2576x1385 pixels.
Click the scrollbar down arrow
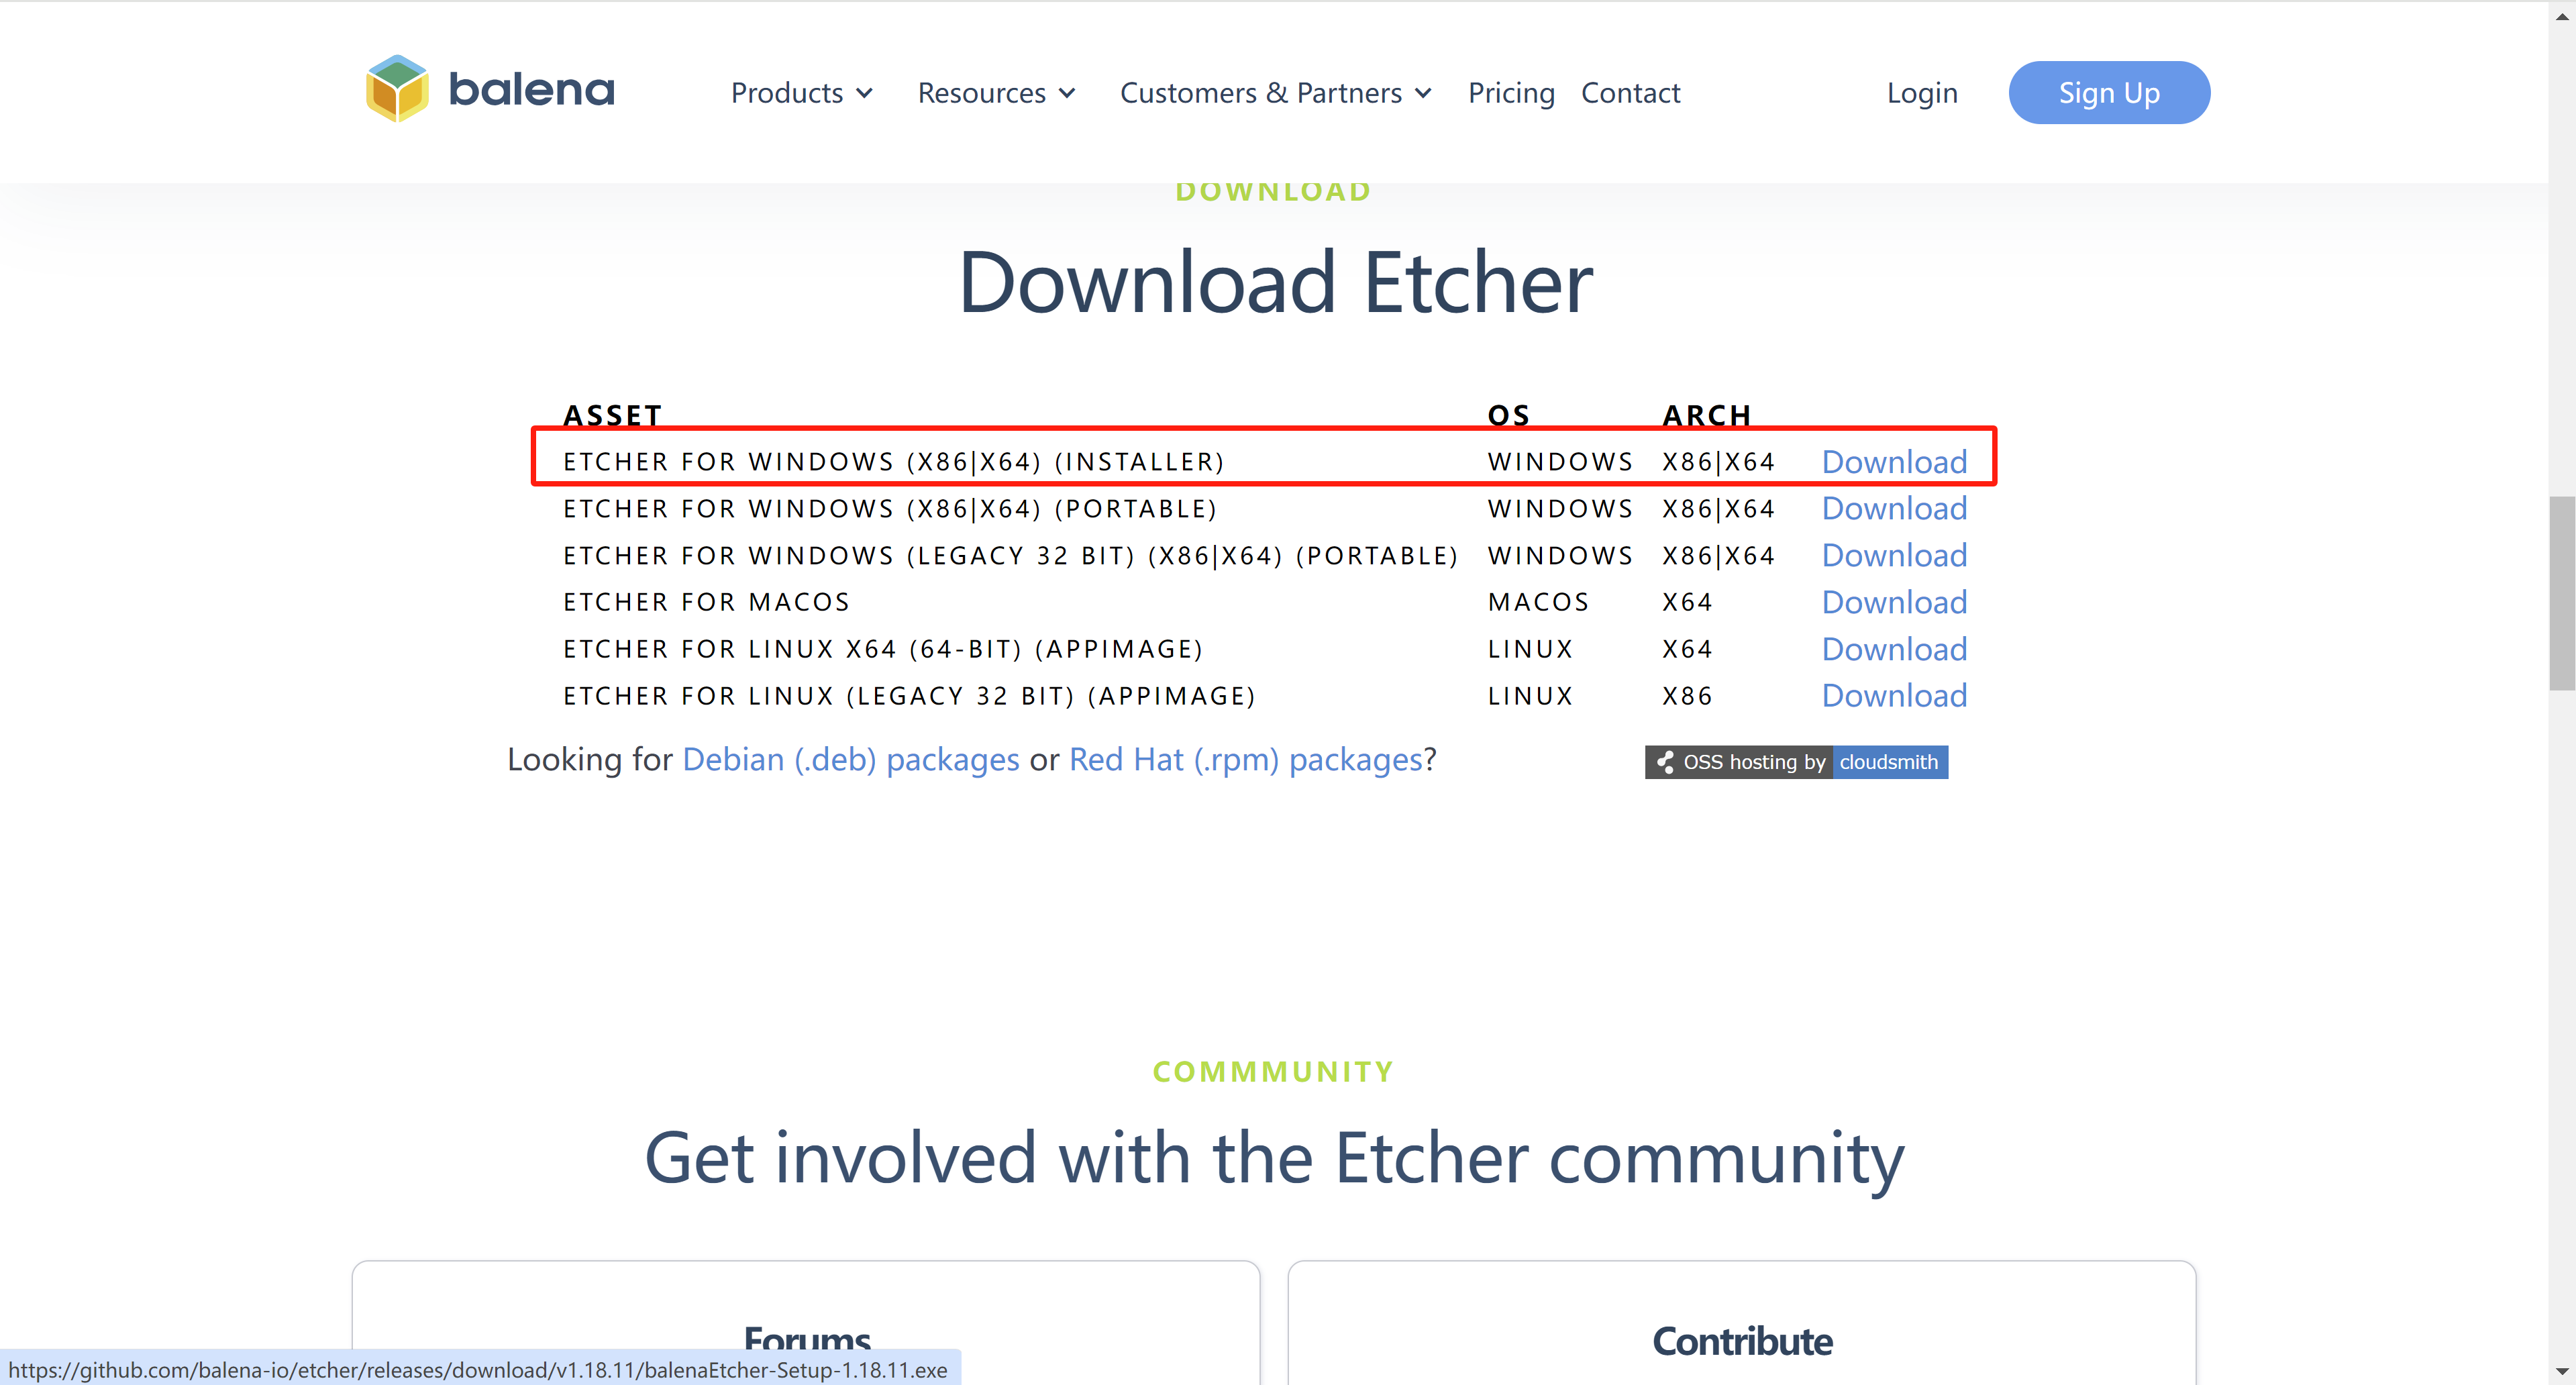(2562, 1372)
